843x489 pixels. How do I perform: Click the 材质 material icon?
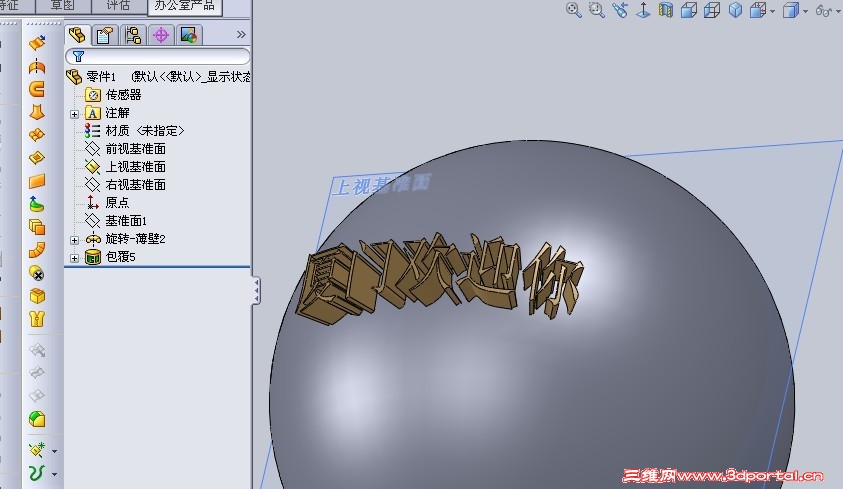click(x=92, y=131)
